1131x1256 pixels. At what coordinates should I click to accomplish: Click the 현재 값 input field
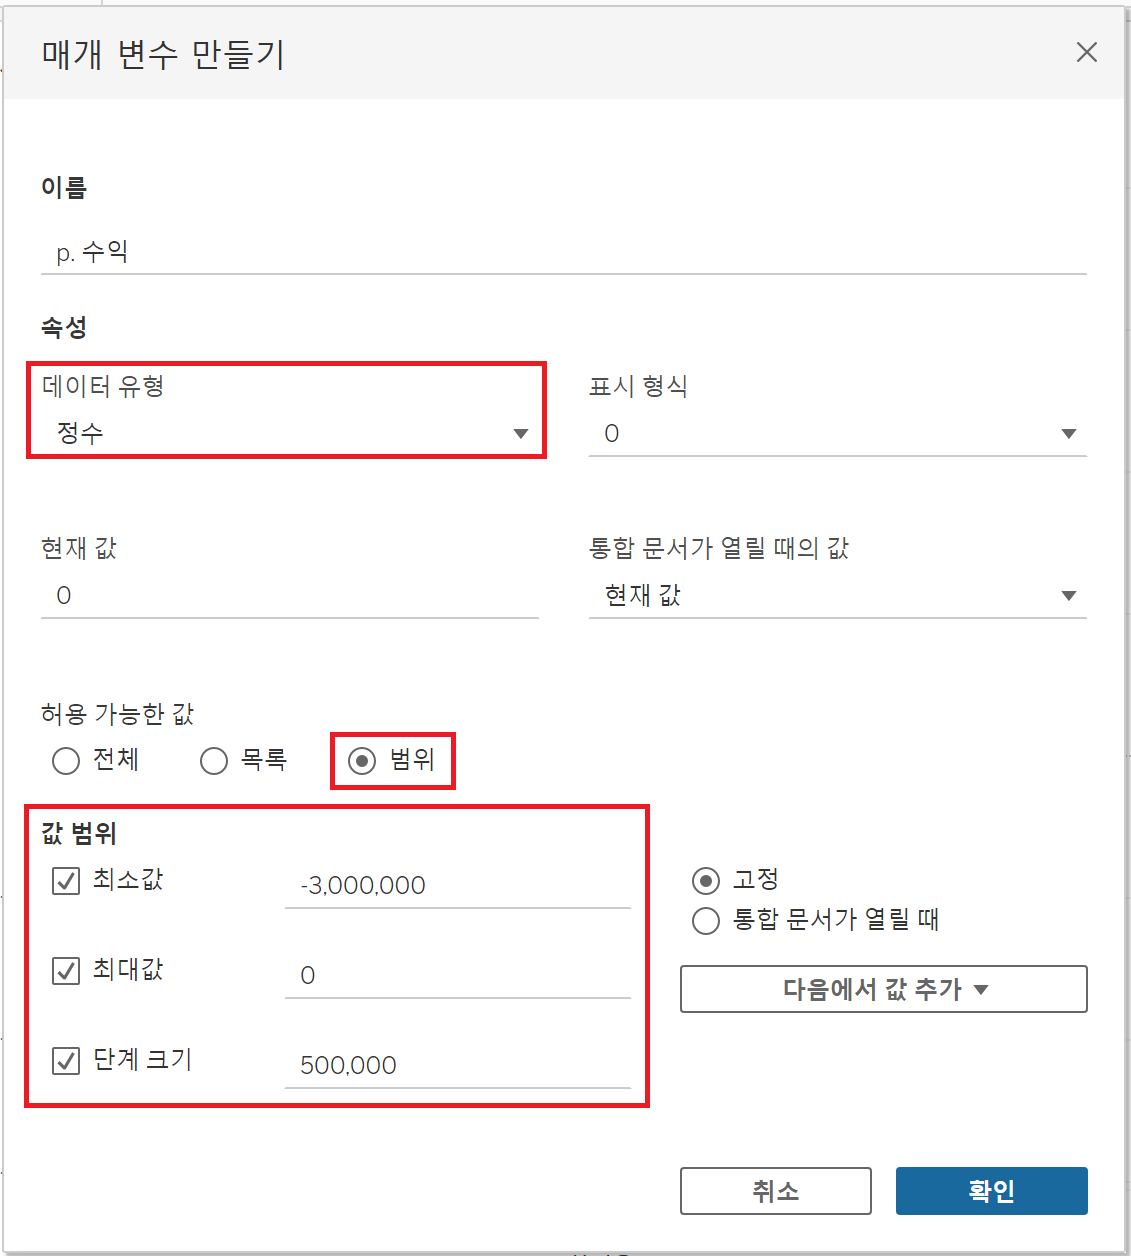pyautogui.click(x=290, y=595)
